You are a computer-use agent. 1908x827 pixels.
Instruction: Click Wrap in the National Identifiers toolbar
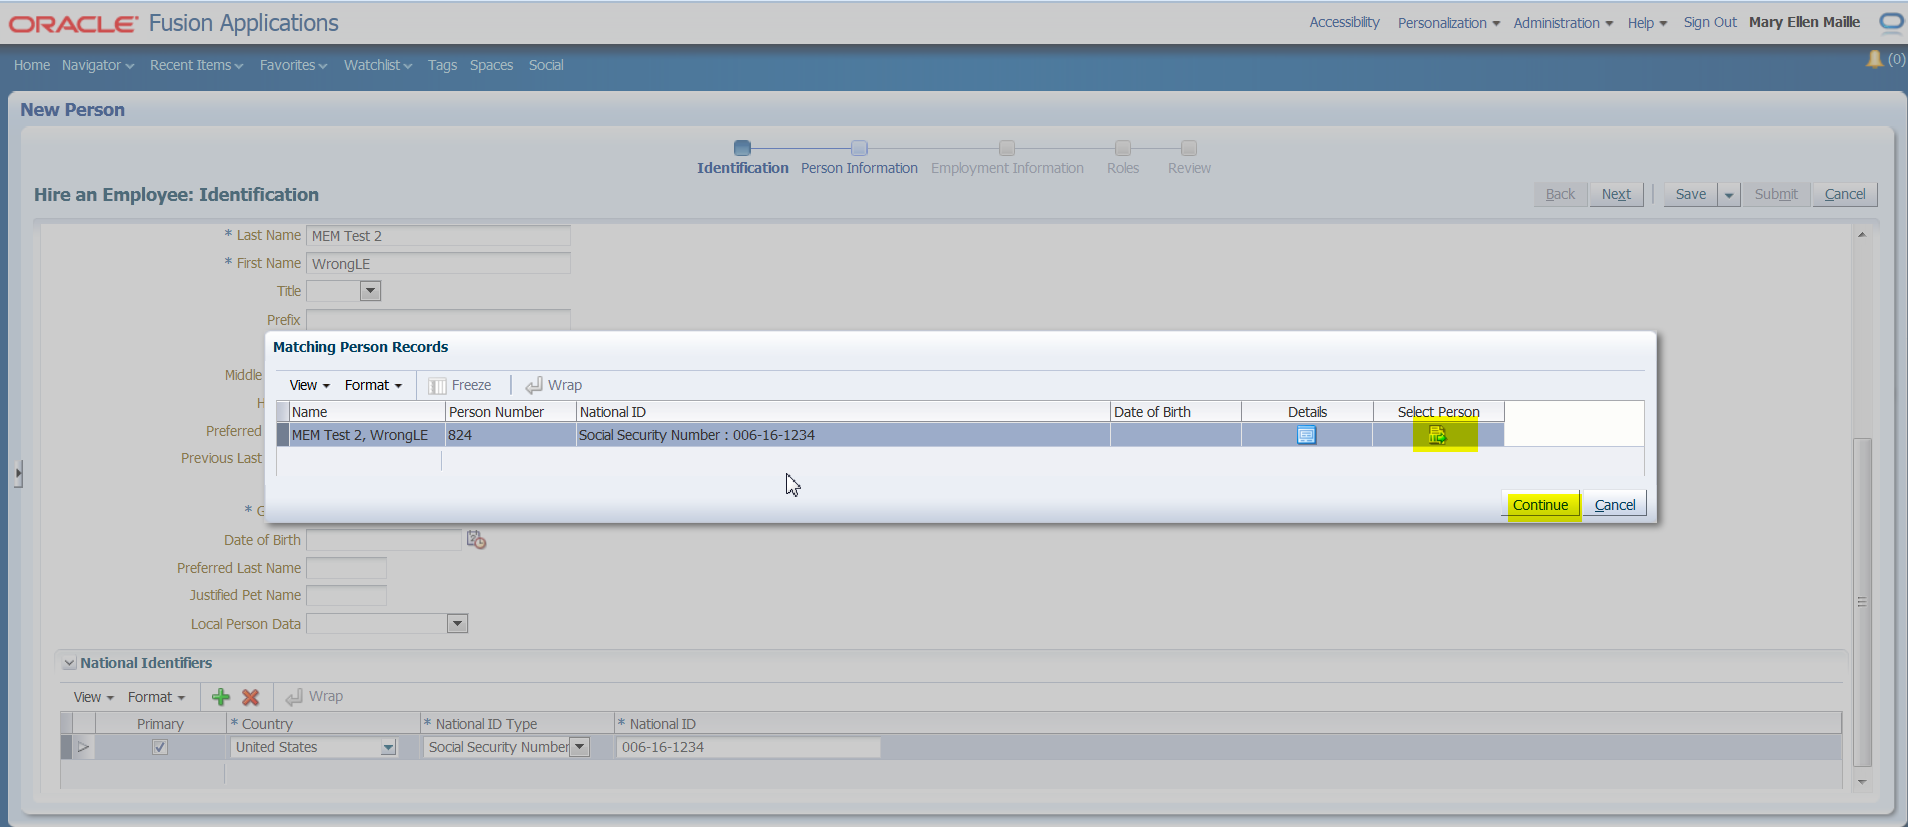[314, 696]
